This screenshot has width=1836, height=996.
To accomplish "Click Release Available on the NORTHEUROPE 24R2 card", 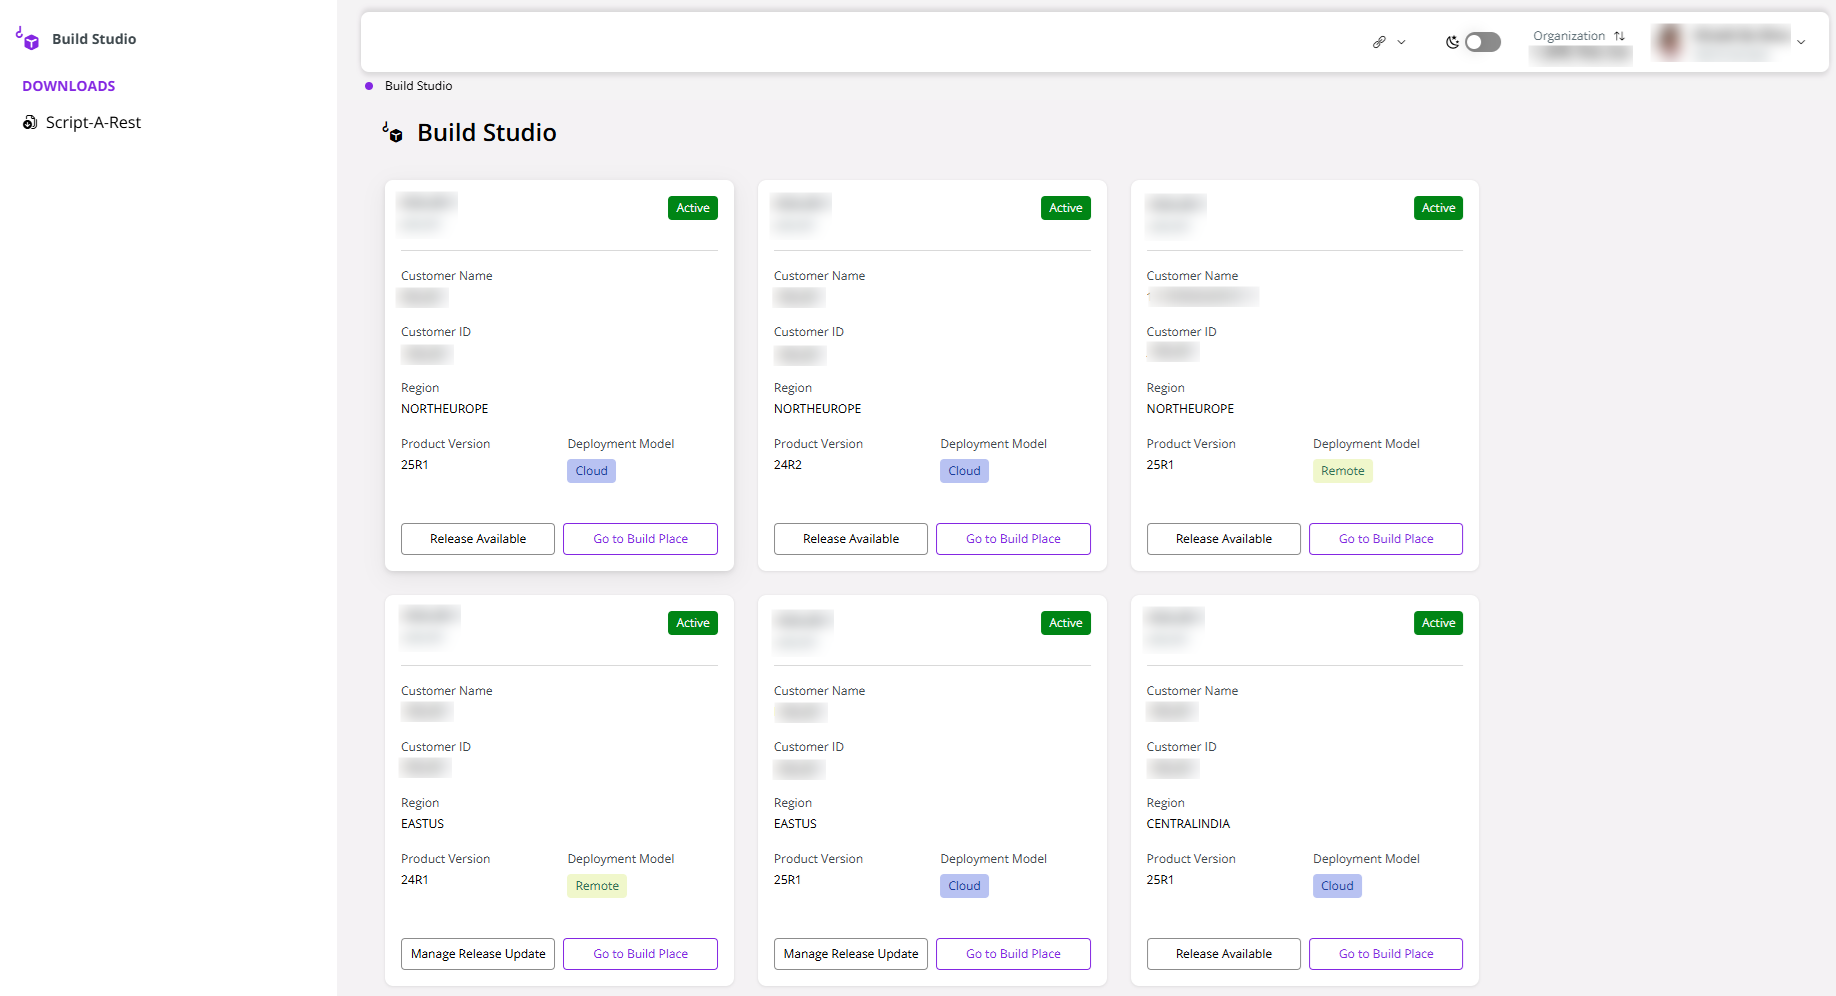I will click(x=851, y=539).
